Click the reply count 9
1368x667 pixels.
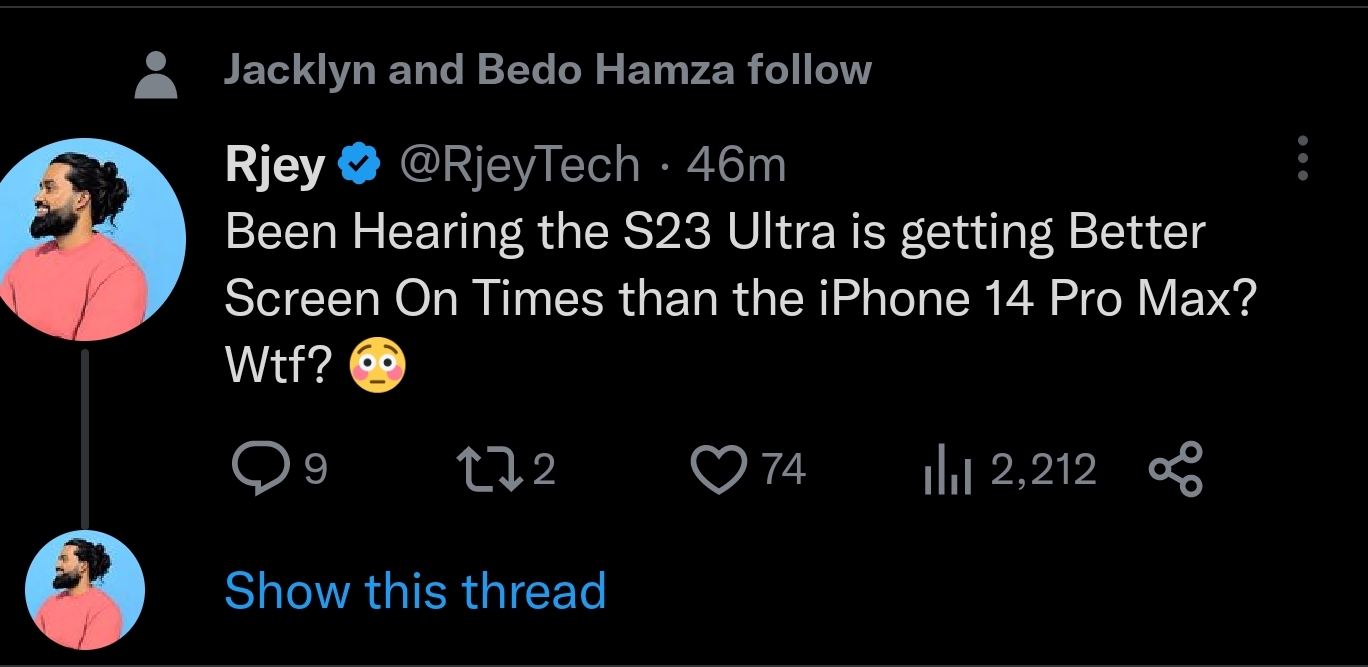[x=314, y=470]
